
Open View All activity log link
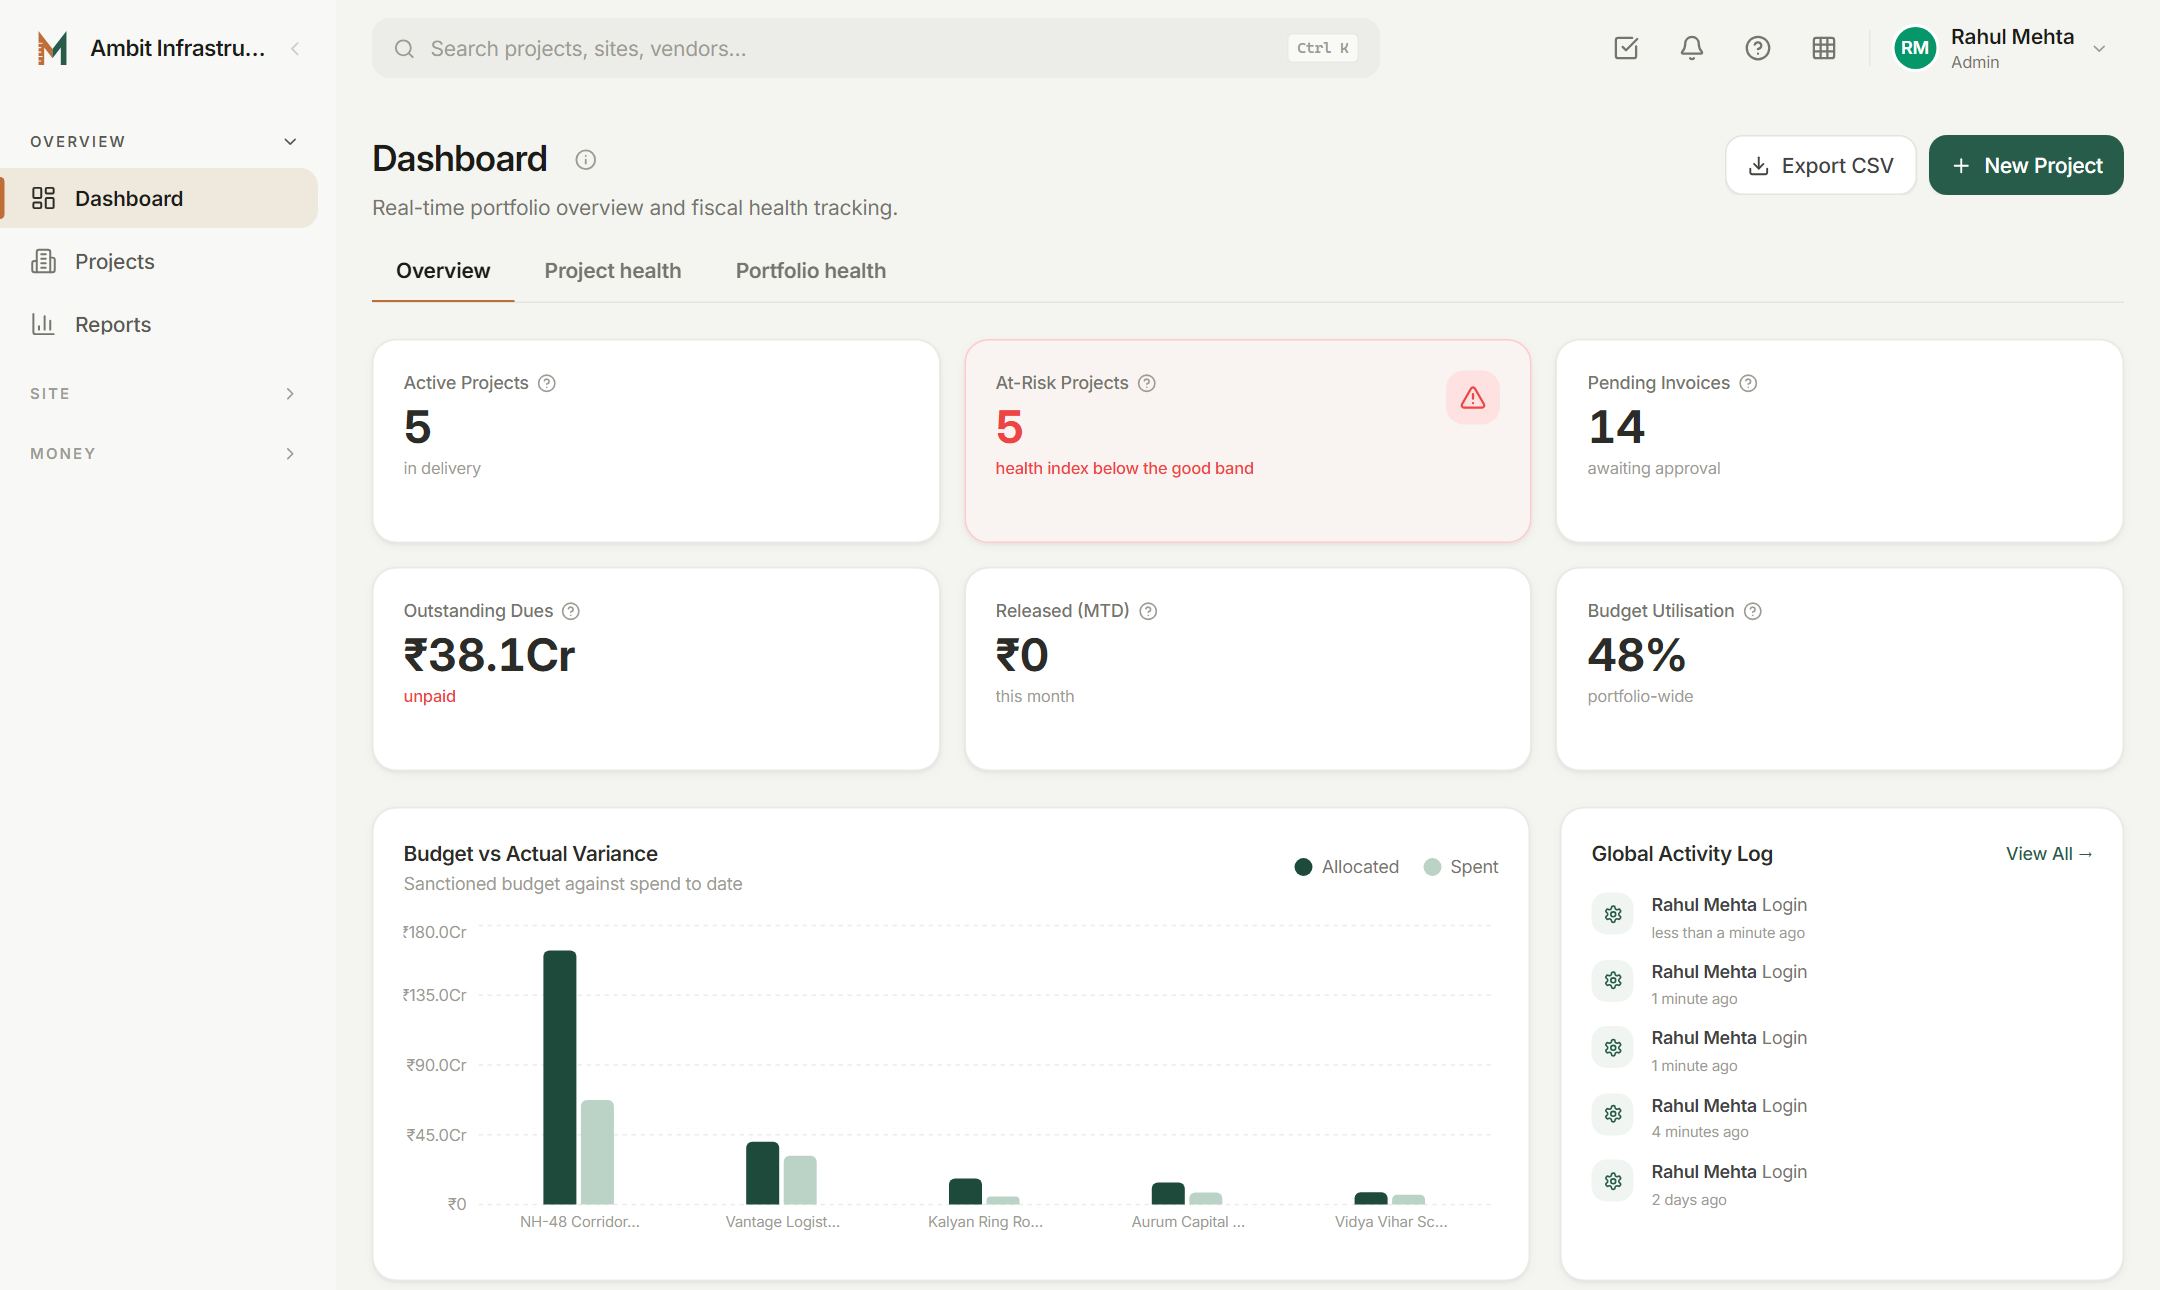point(2049,854)
